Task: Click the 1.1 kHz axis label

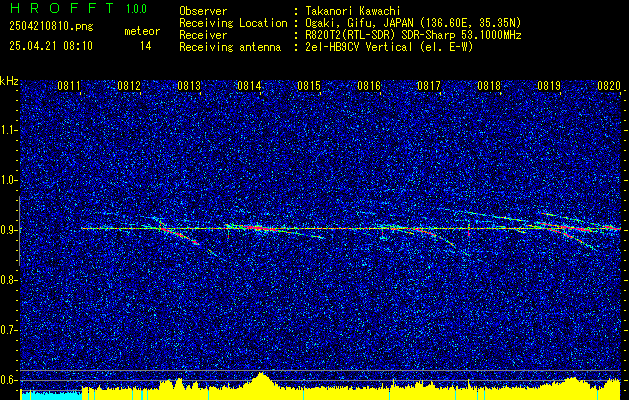Action: click(9, 131)
